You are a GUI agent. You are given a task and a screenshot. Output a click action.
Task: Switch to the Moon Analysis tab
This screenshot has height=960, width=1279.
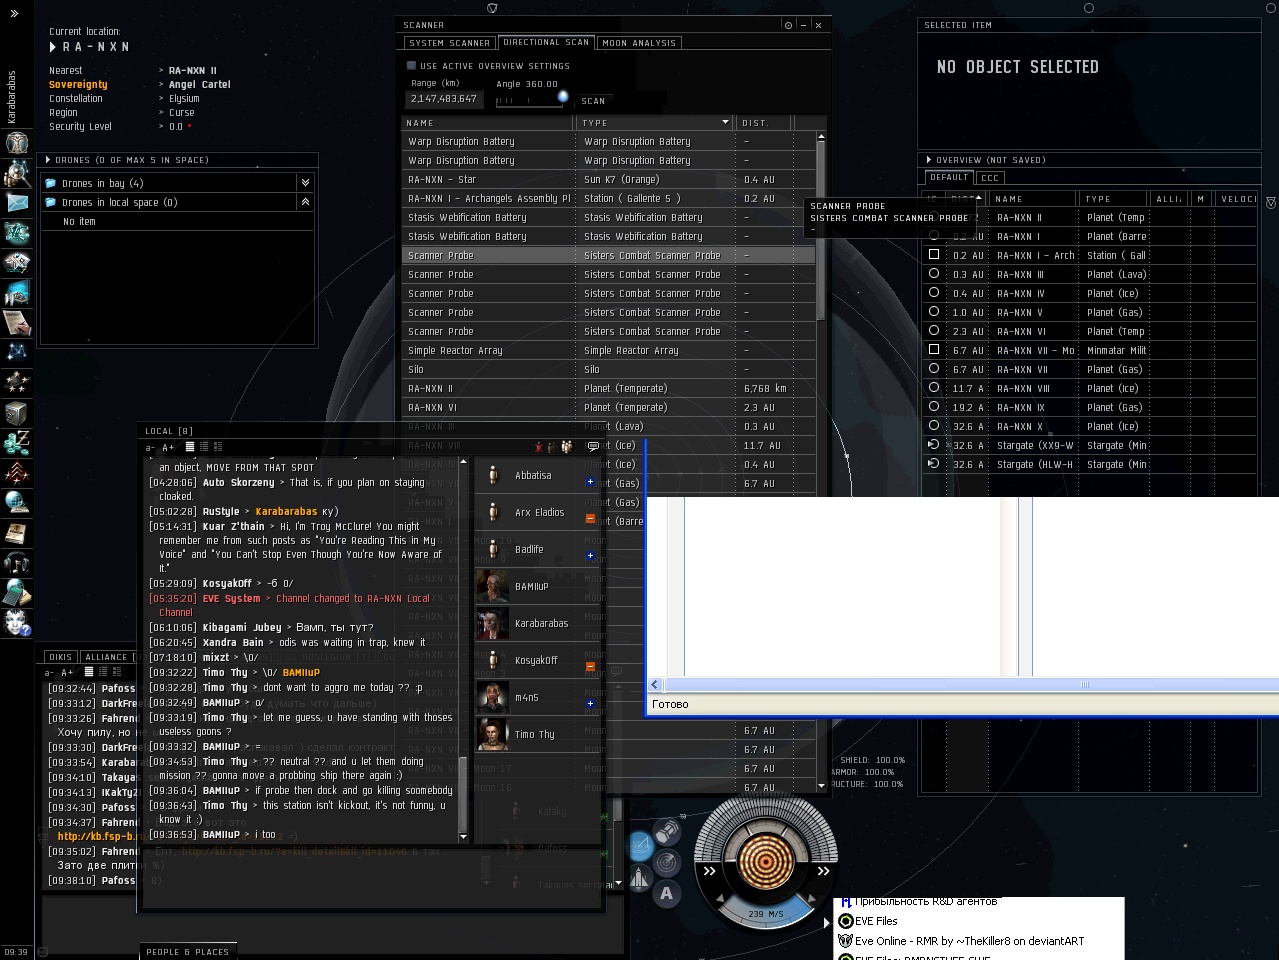(x=639, y=43)
